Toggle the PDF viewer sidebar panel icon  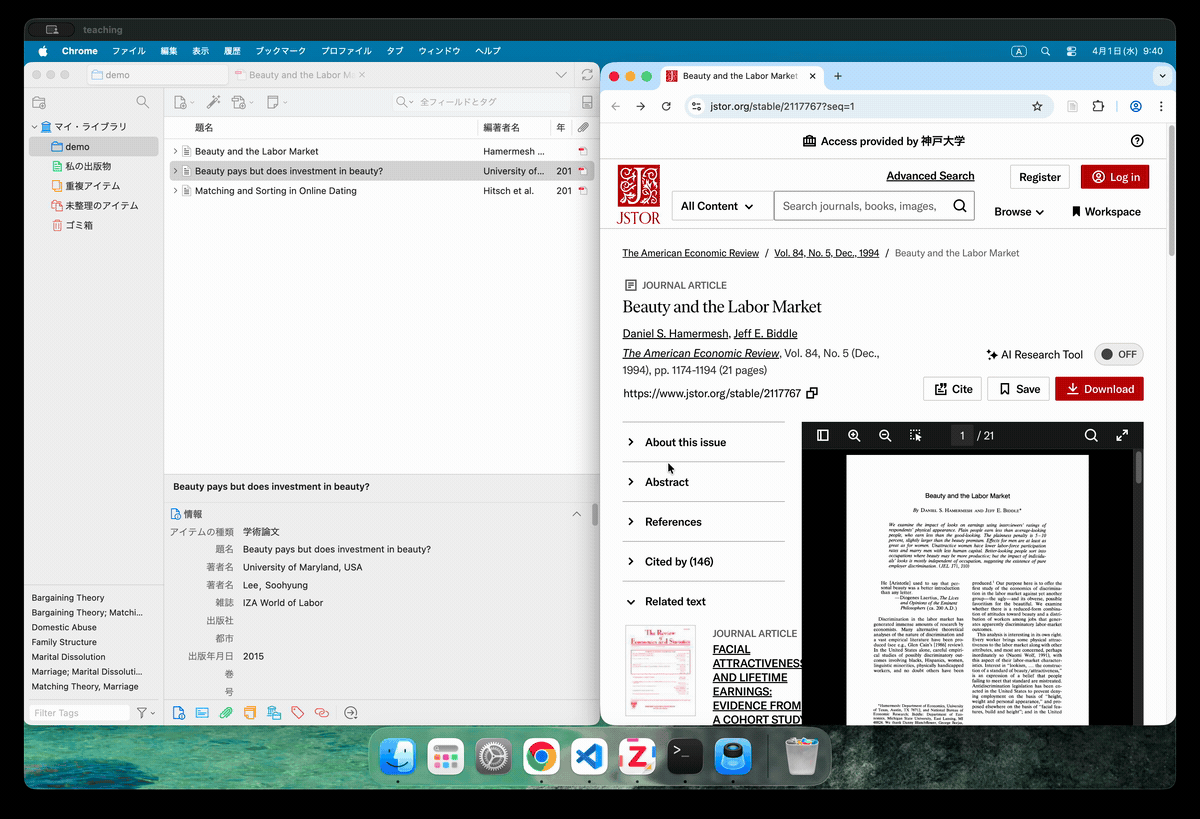[823, 436]
